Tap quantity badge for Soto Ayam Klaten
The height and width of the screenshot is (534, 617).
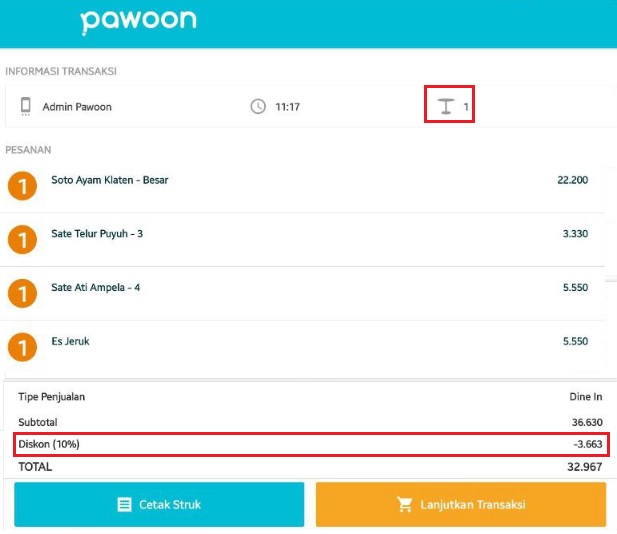[x=22, y=186]
